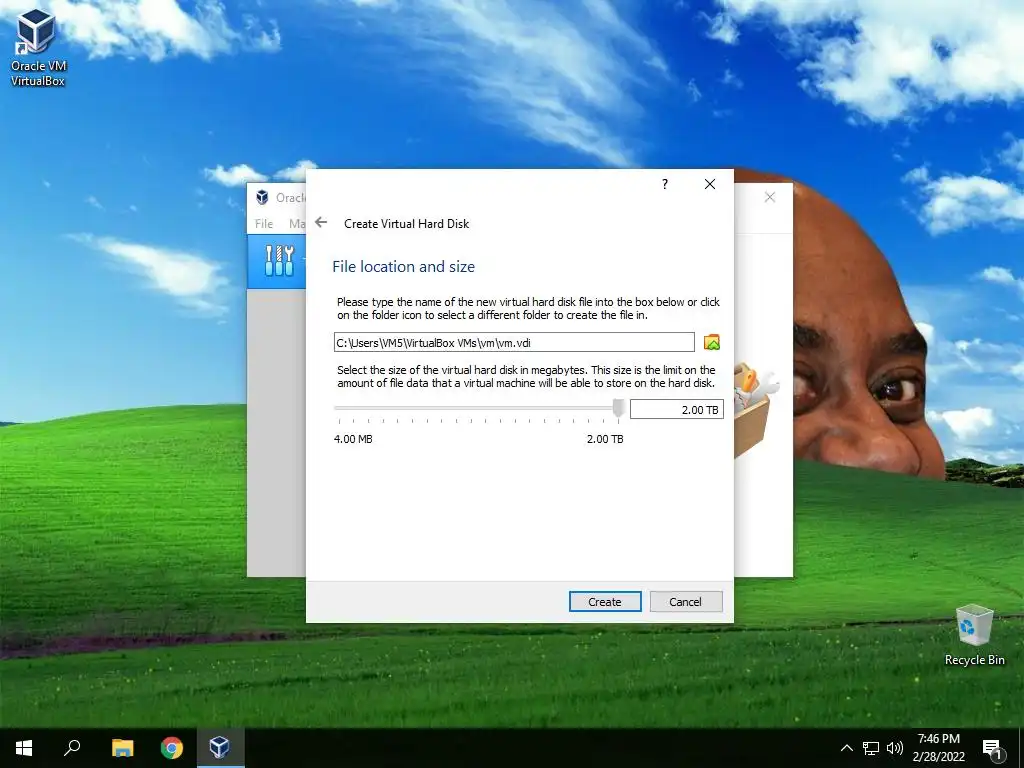Click the disk size slider handle
This screenshot has height=768, width=1024.
(618, 408)
